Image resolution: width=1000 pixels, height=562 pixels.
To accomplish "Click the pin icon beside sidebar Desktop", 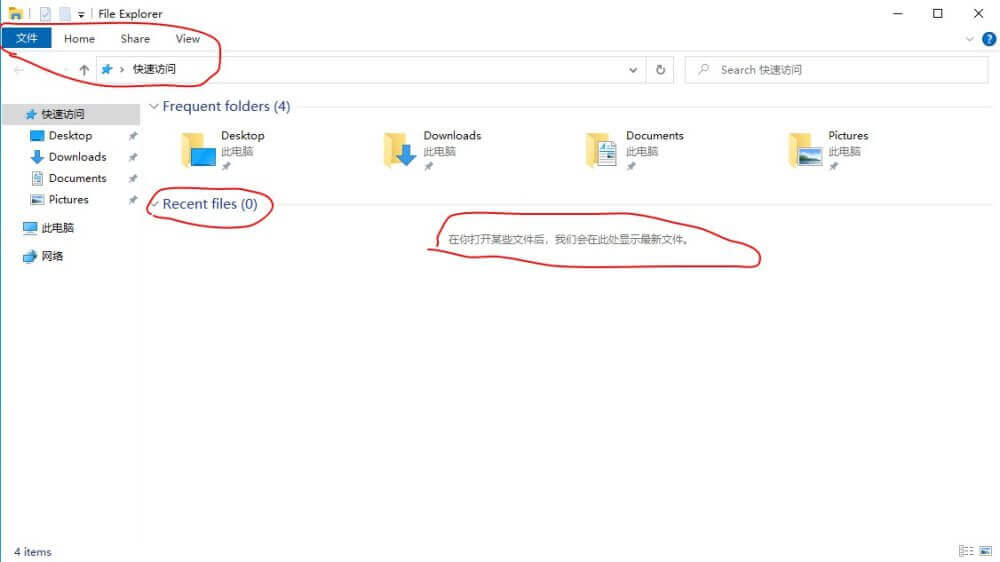I will pyautogui.click(x=133, y=136).
